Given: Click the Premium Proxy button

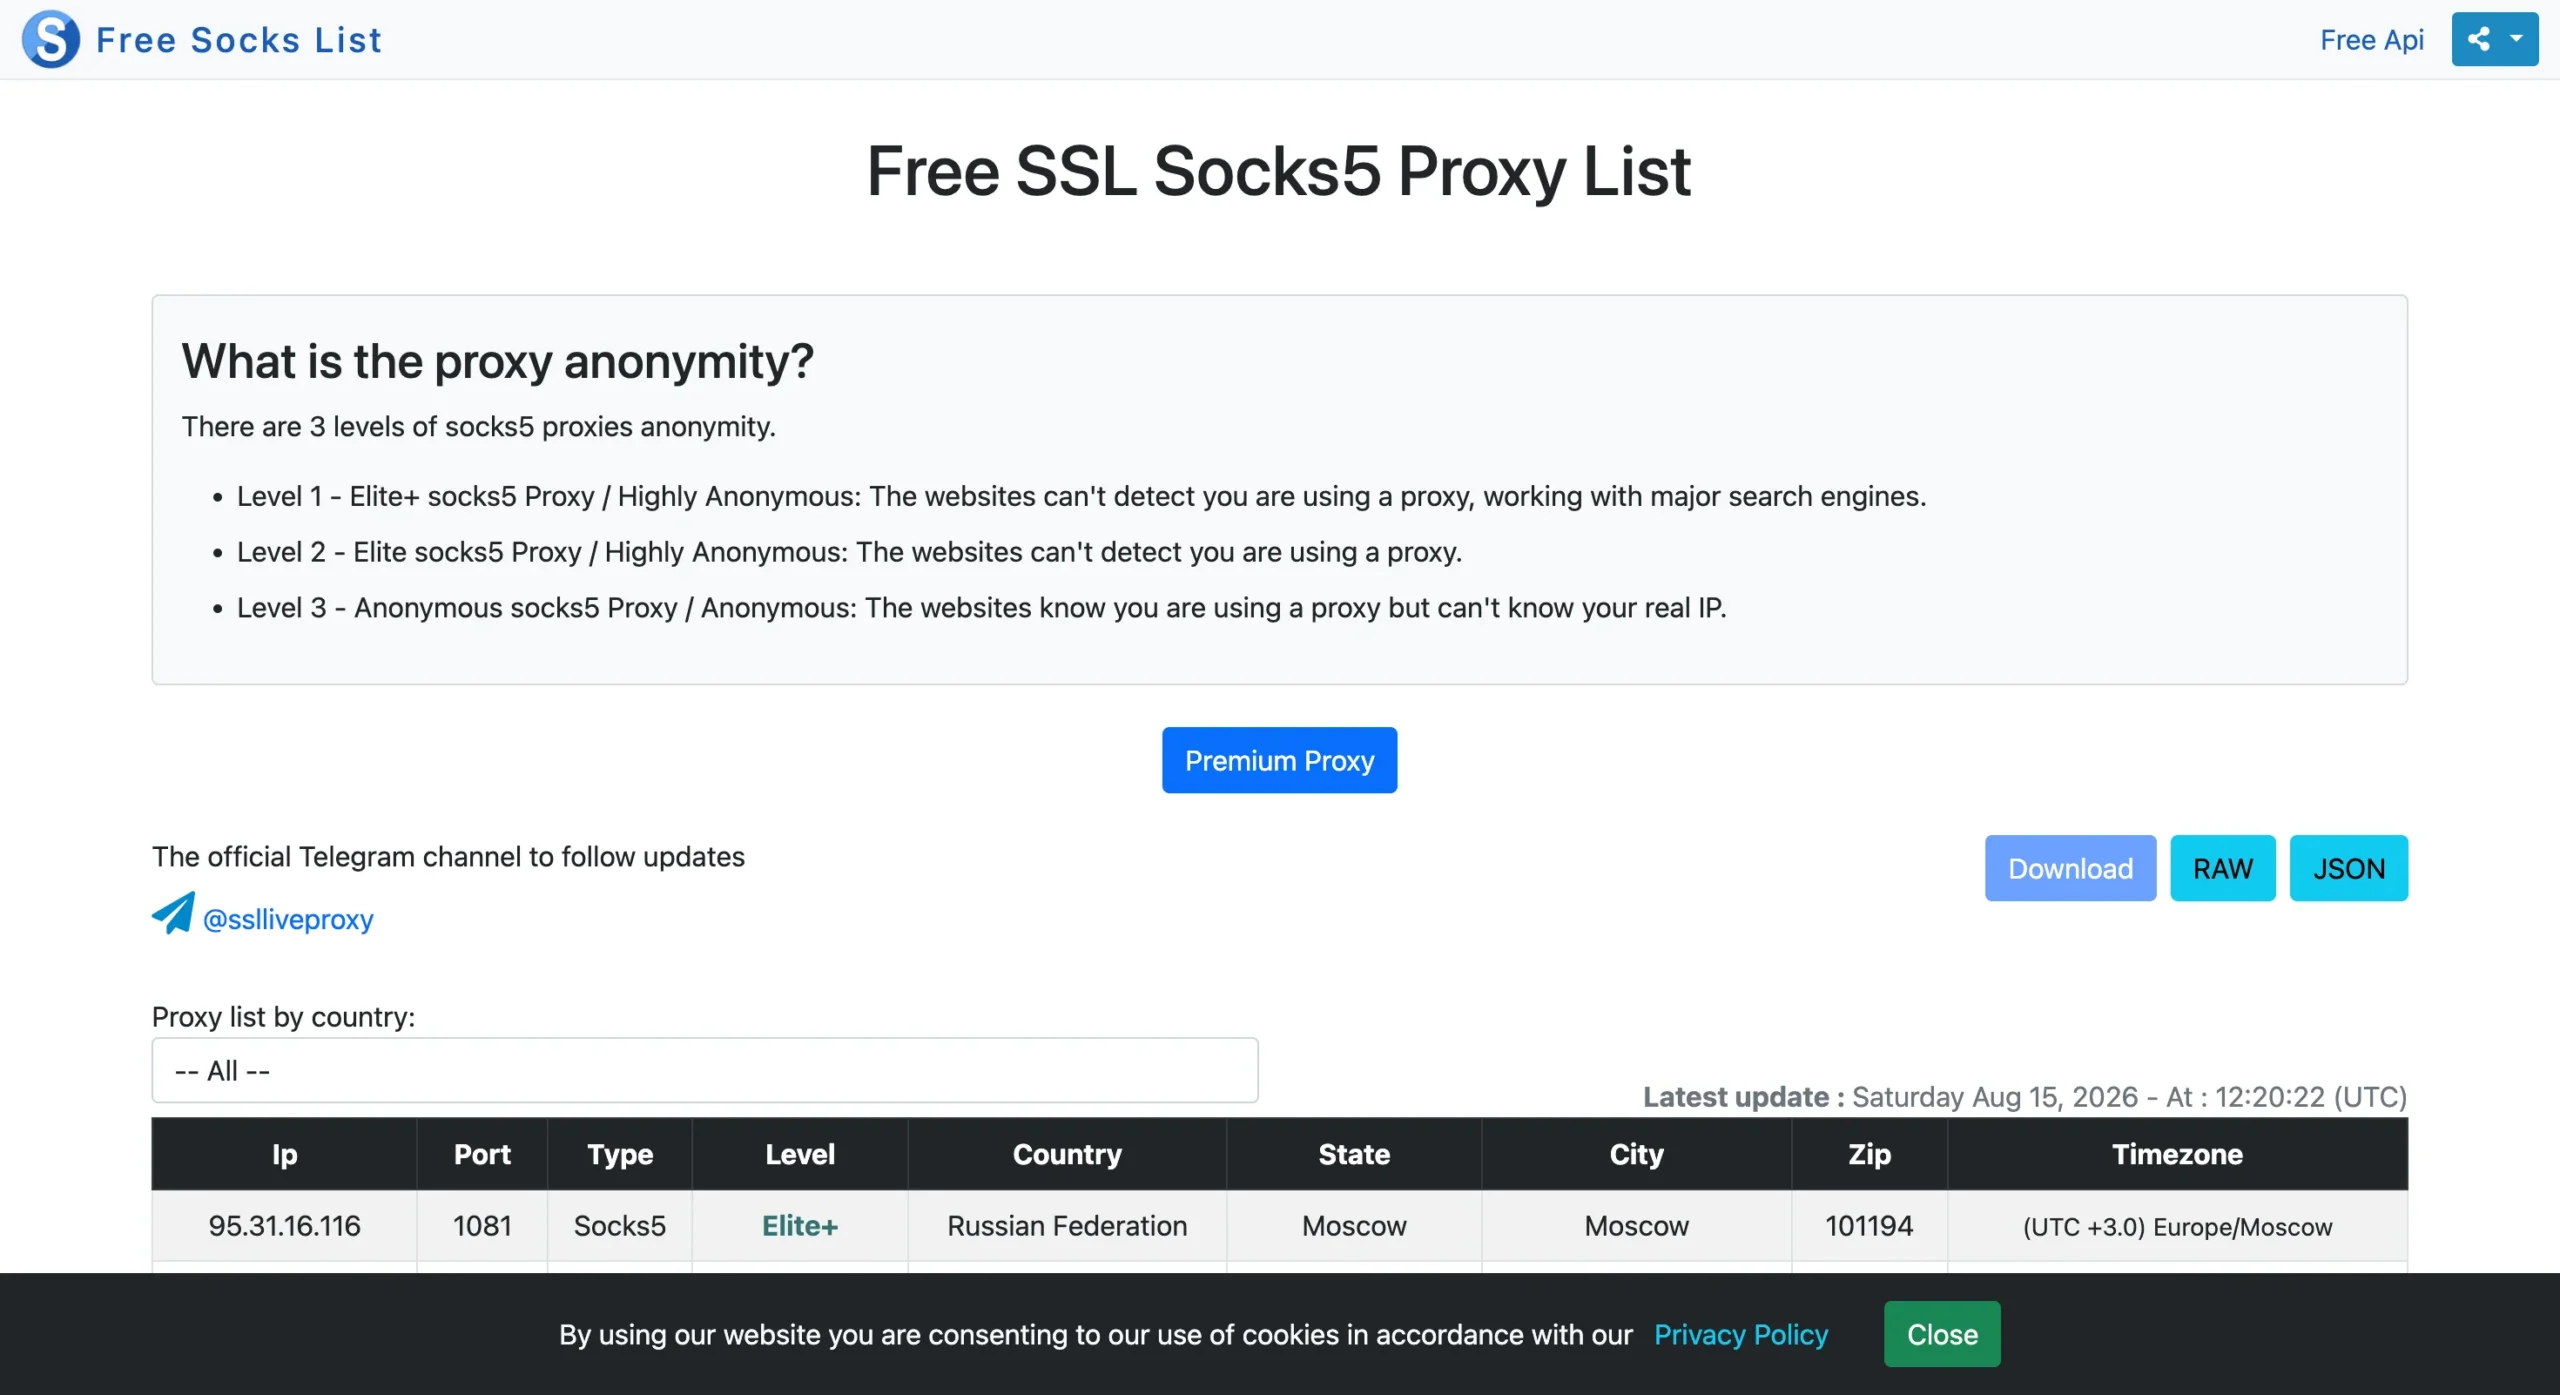Looking at the screenshot, I should click(x=1279, y=760).
